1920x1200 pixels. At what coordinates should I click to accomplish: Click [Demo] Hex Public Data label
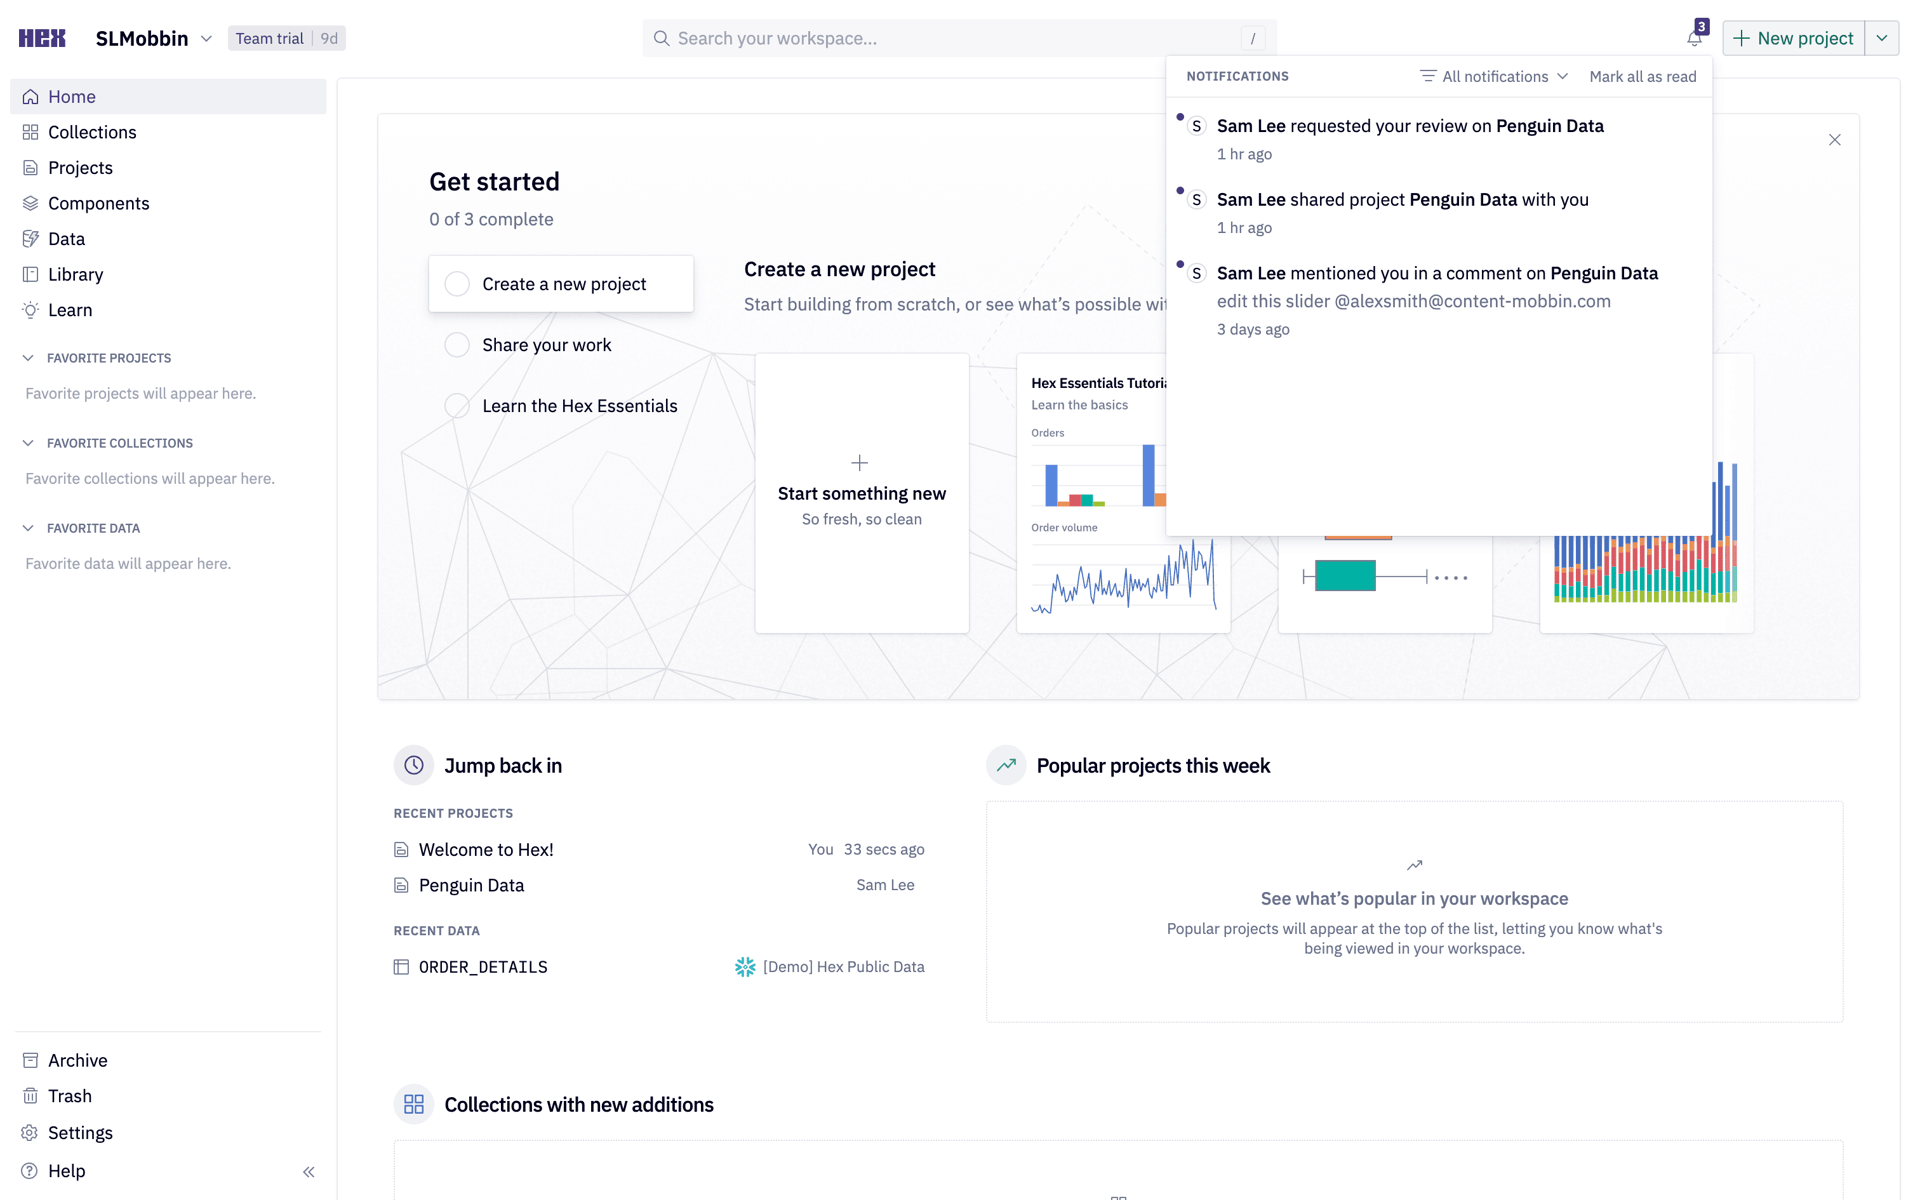(843, 967)
